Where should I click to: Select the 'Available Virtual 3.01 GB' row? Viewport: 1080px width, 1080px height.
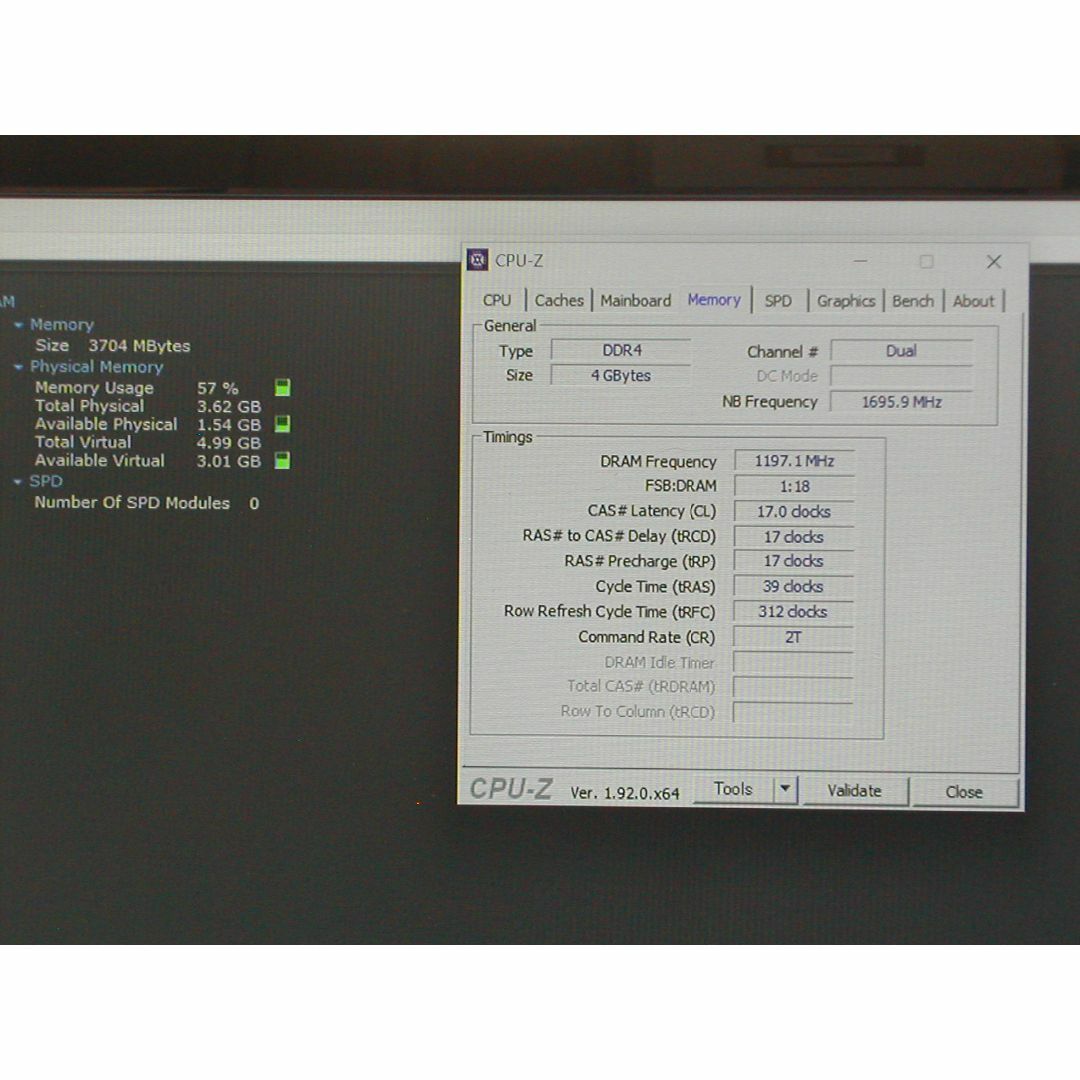pos(148,461)
